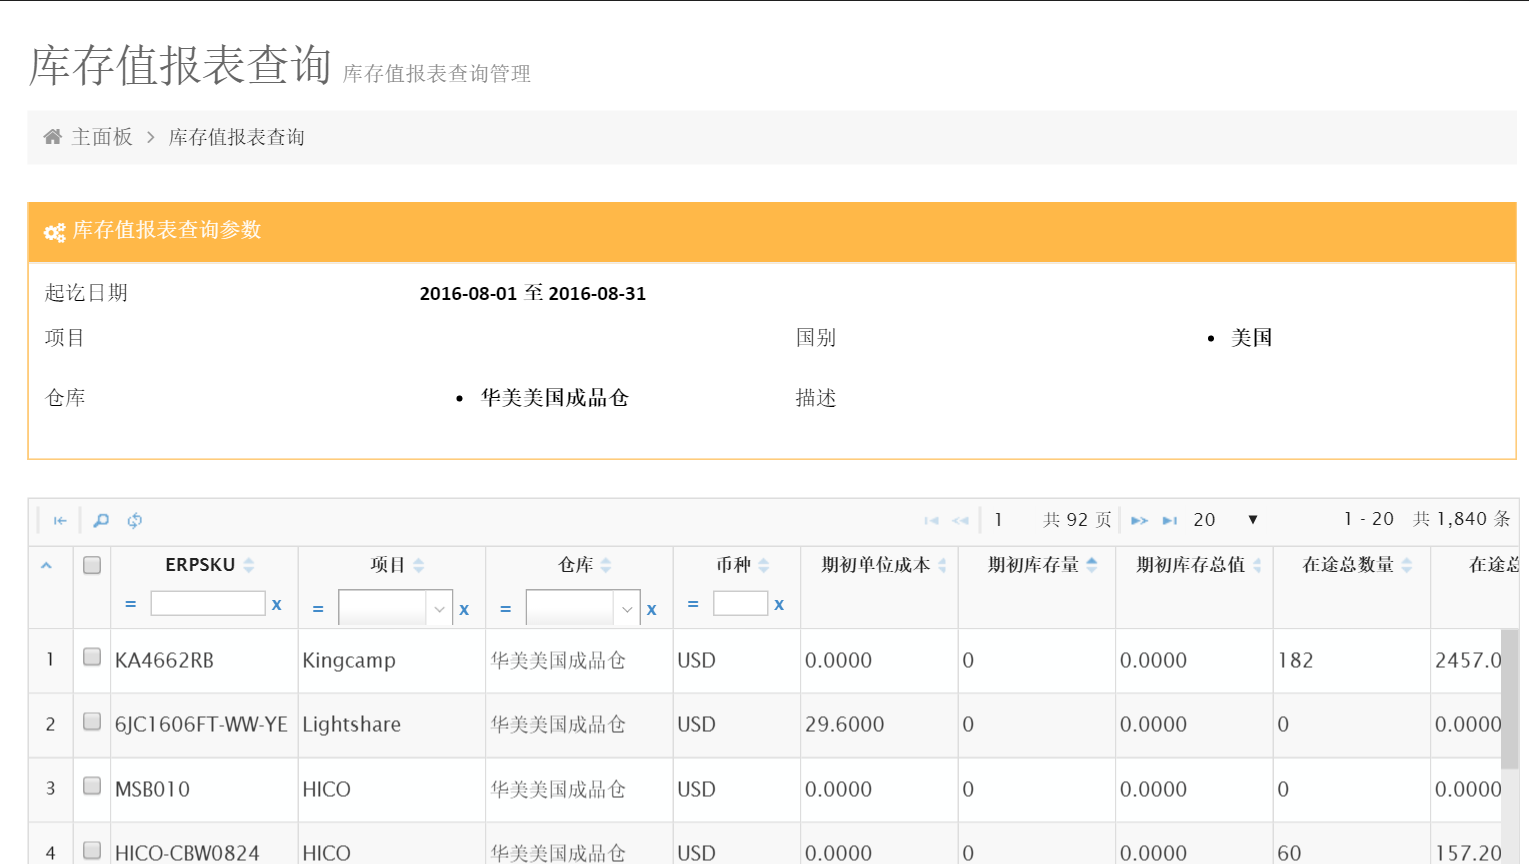Click the 美国 country parameter value

[1251, 338]
